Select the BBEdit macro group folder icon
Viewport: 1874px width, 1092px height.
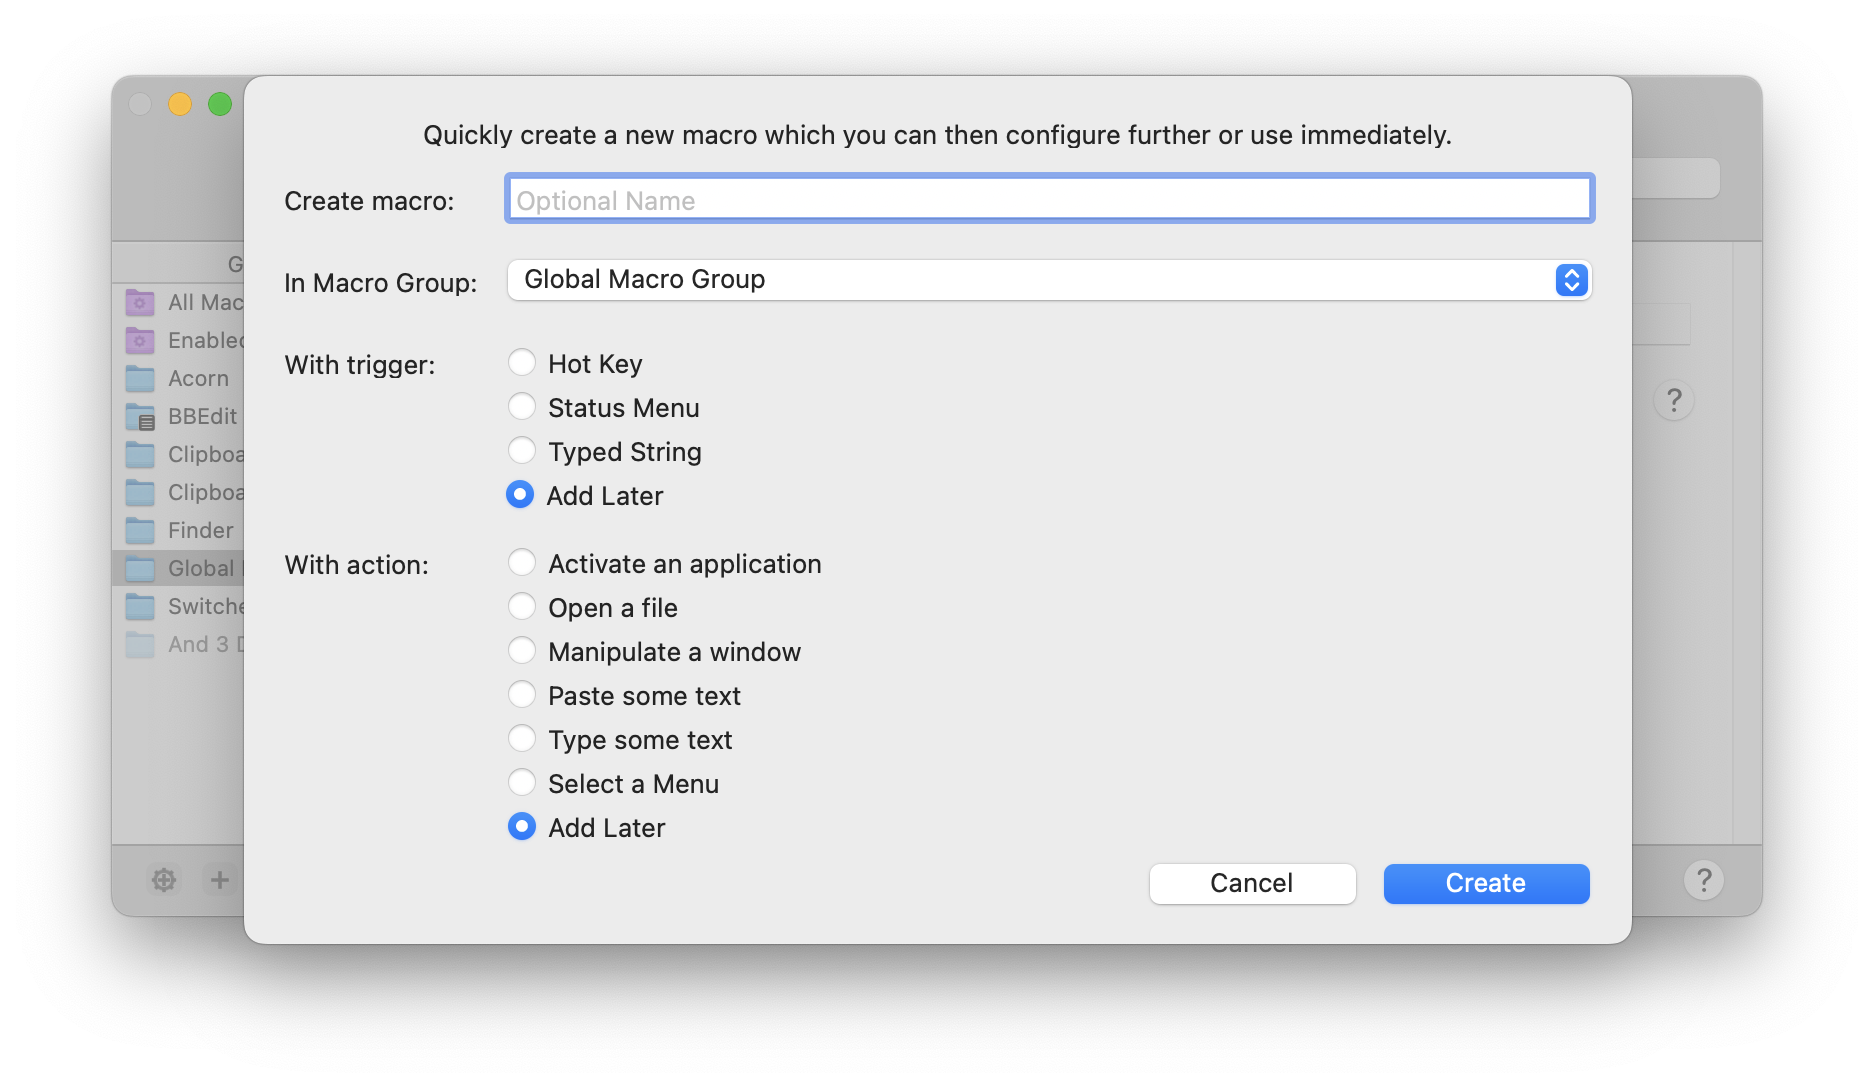(x=140, y=416)
